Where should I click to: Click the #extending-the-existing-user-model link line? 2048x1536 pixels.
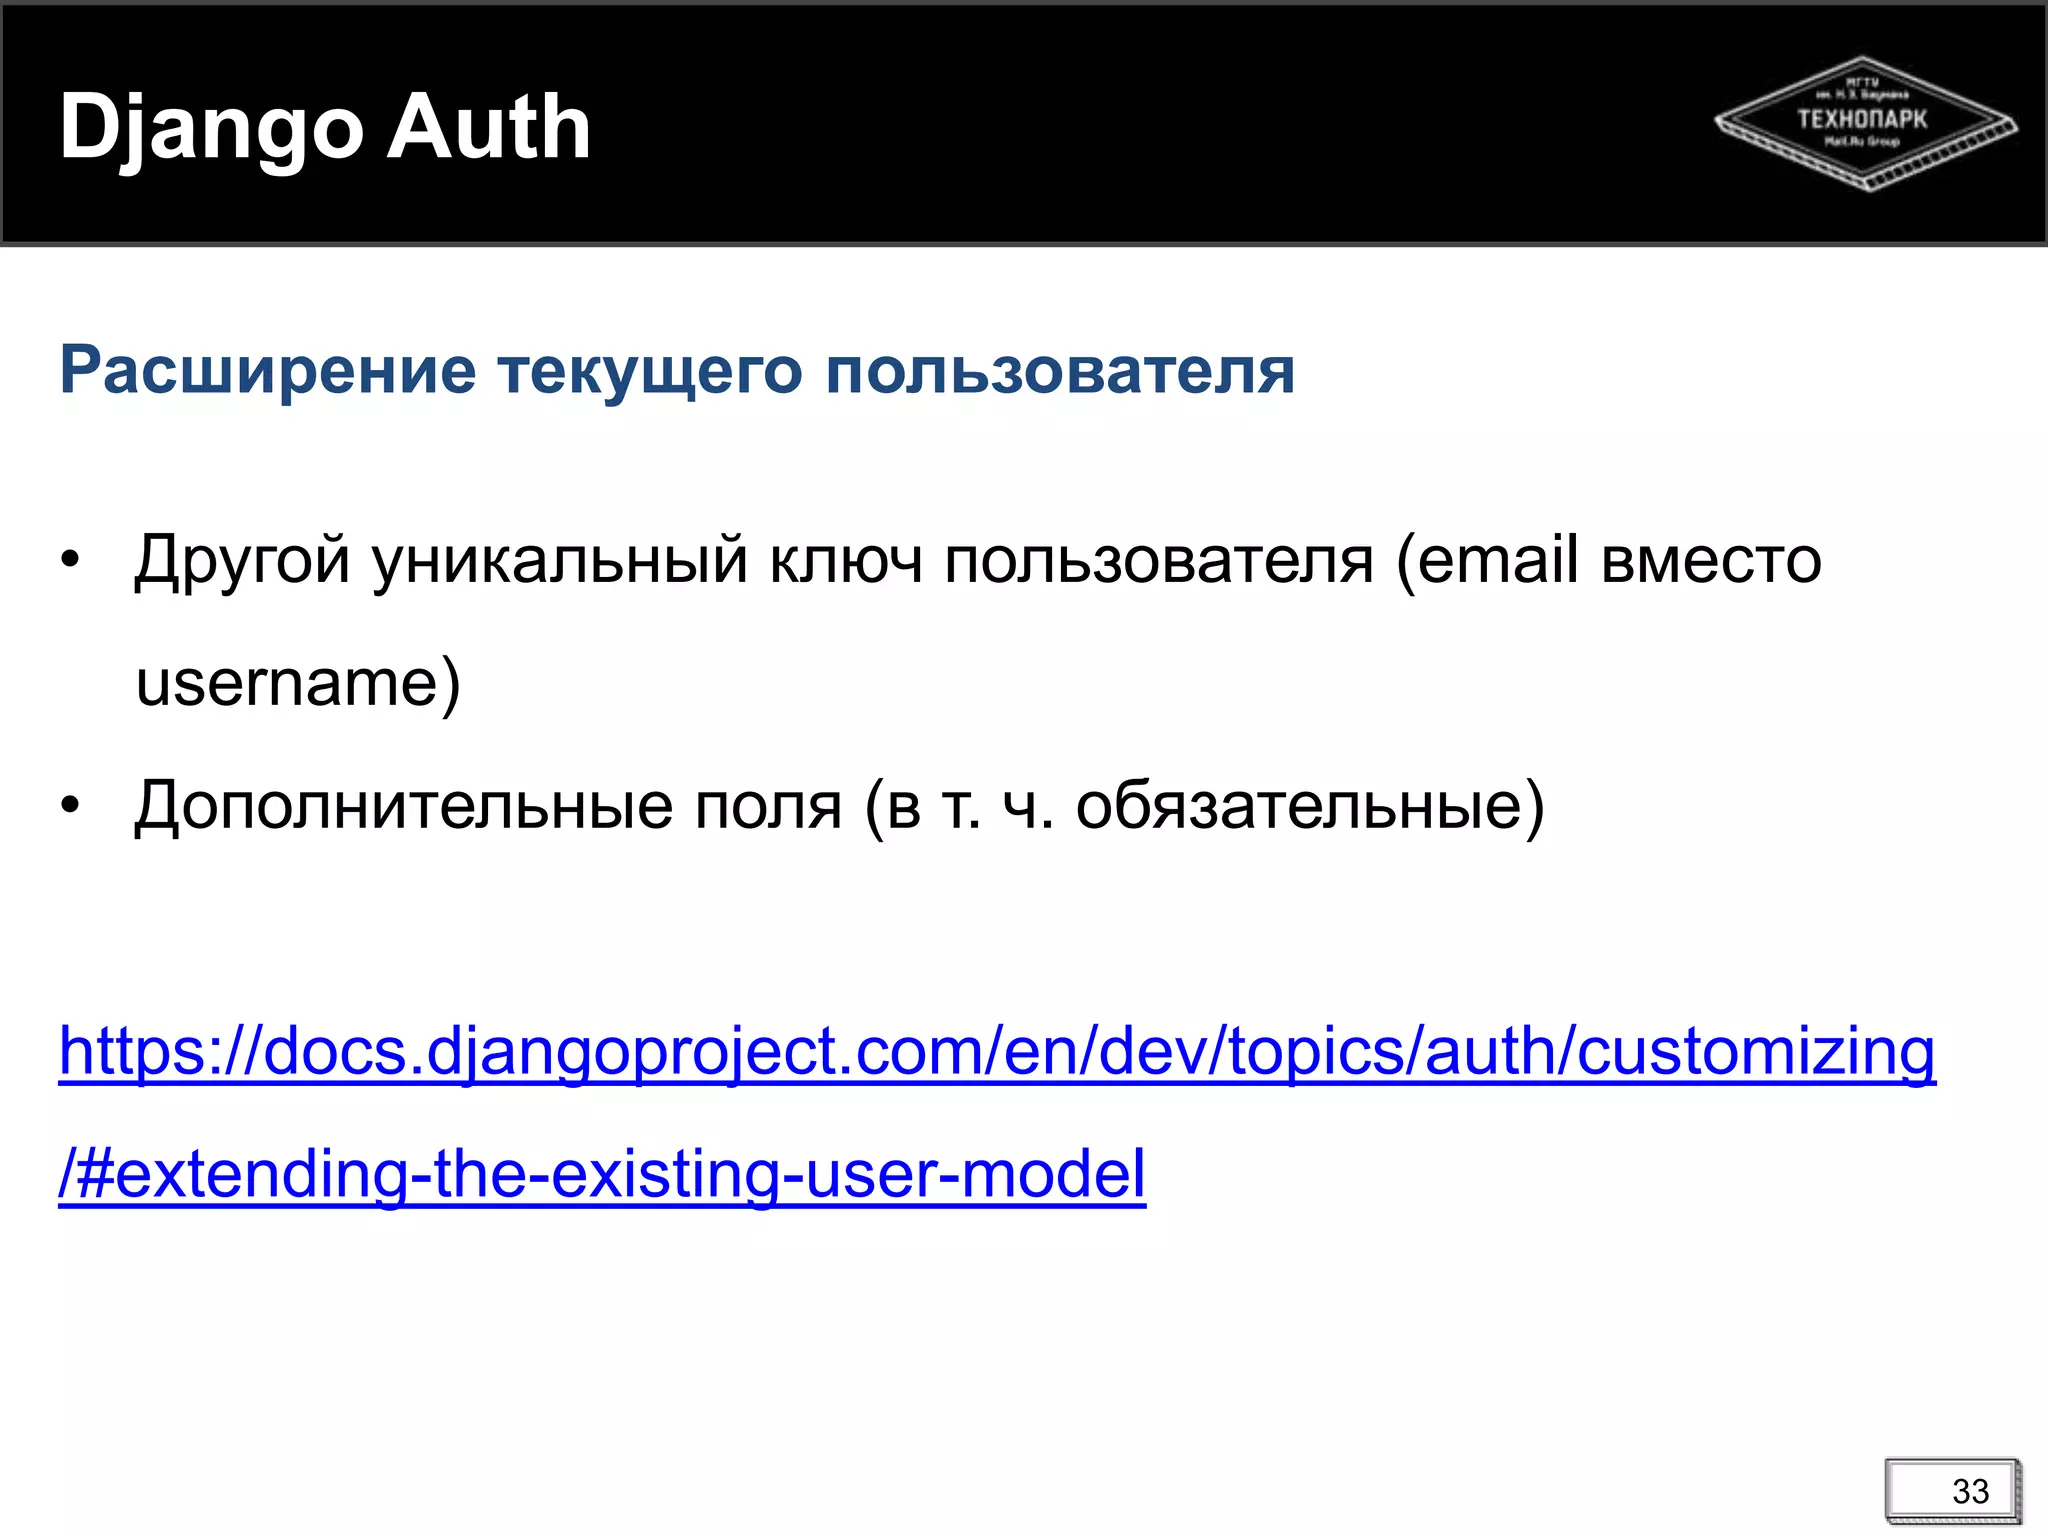(x=602, y=1175)
